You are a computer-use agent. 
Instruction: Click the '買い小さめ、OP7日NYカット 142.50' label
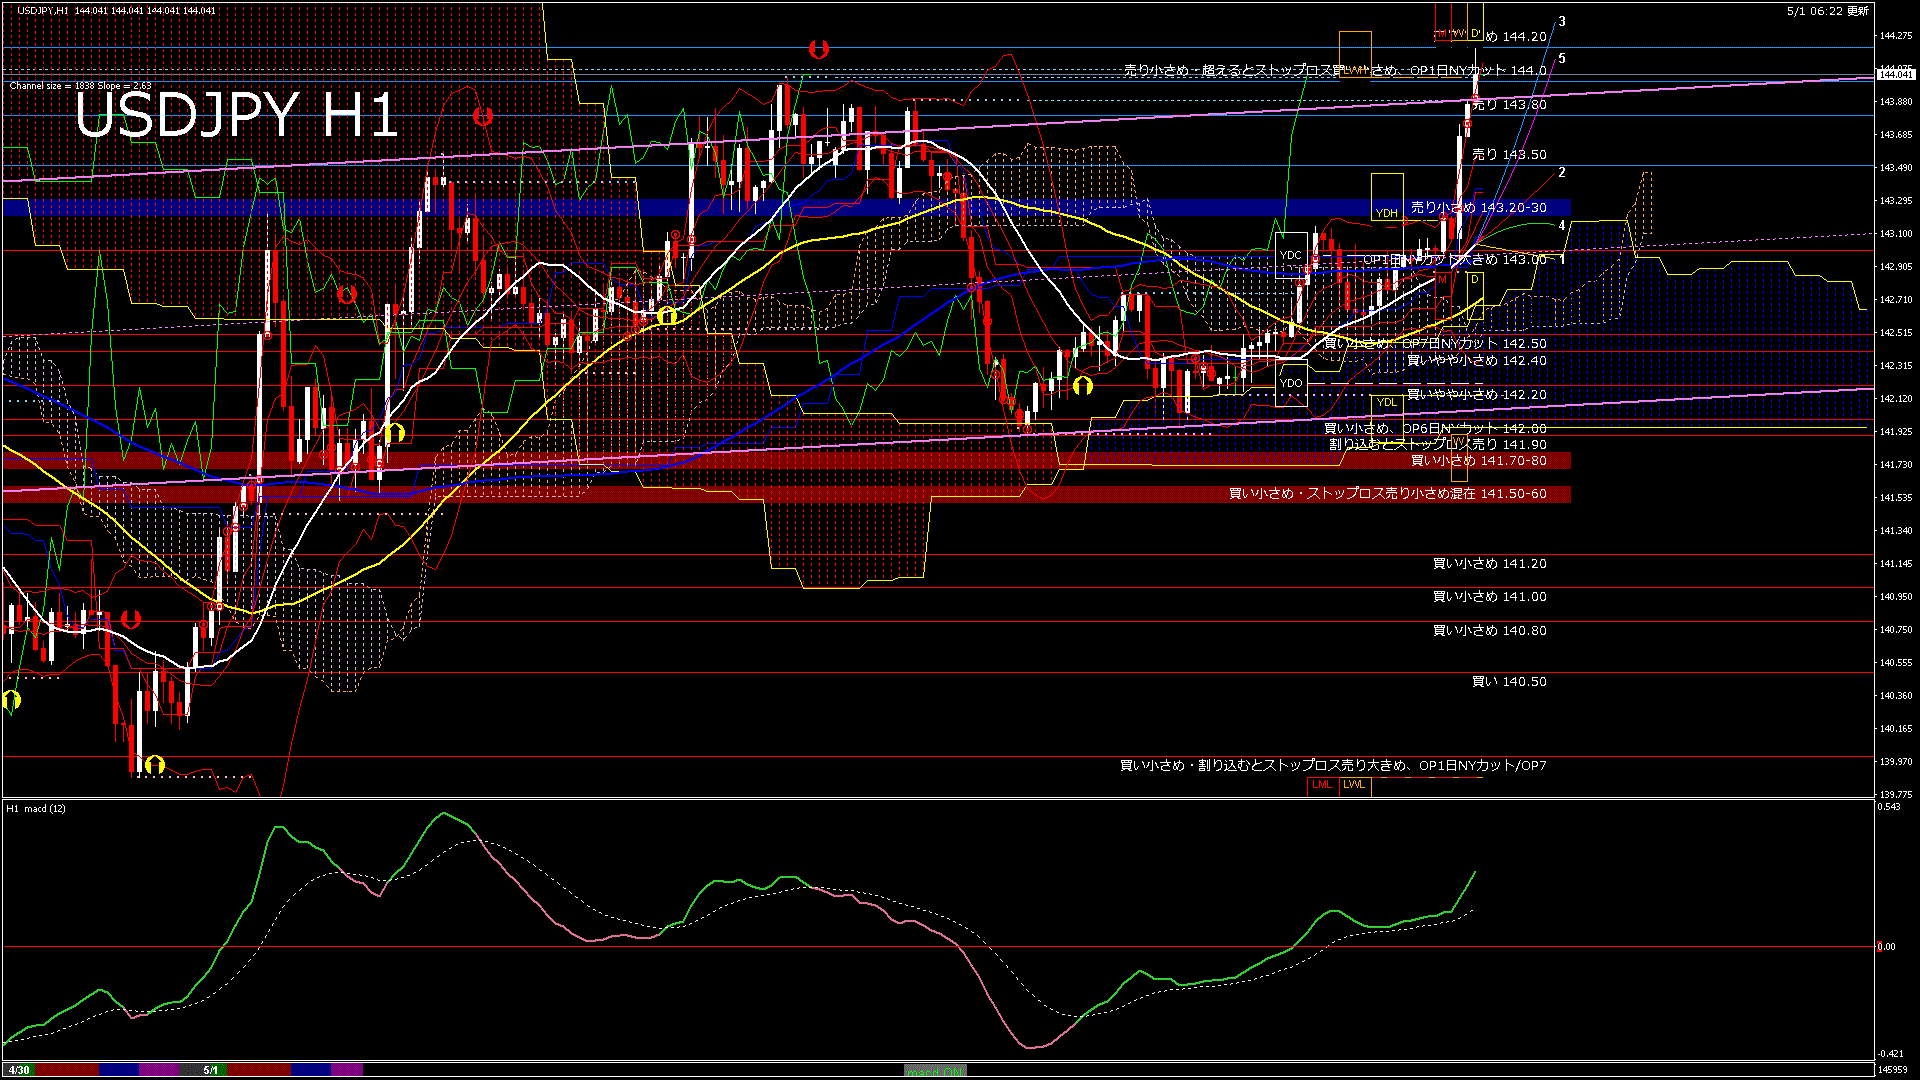(x=1435, y=343)
